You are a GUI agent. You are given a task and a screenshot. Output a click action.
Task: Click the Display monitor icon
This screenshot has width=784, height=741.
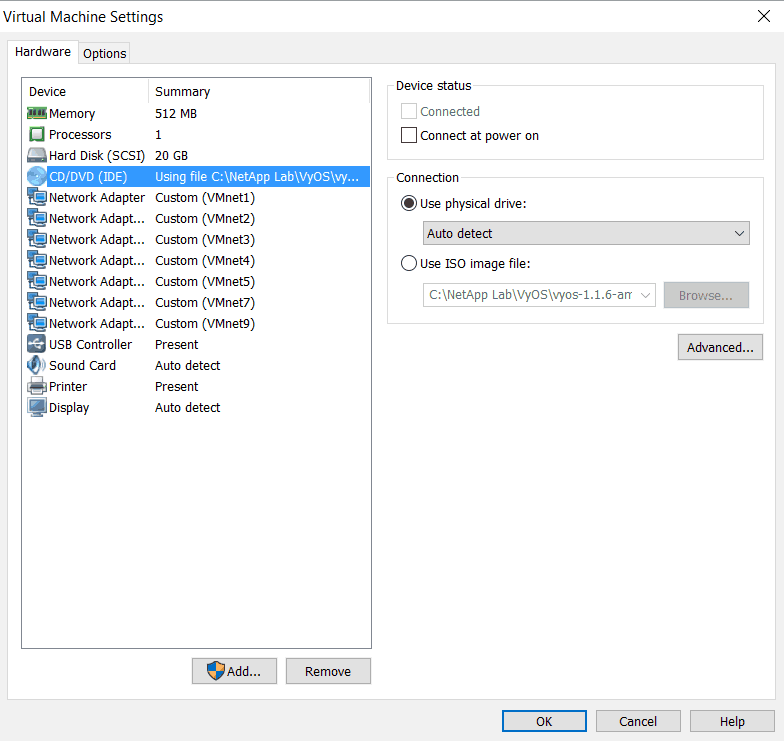coord(37,408)
